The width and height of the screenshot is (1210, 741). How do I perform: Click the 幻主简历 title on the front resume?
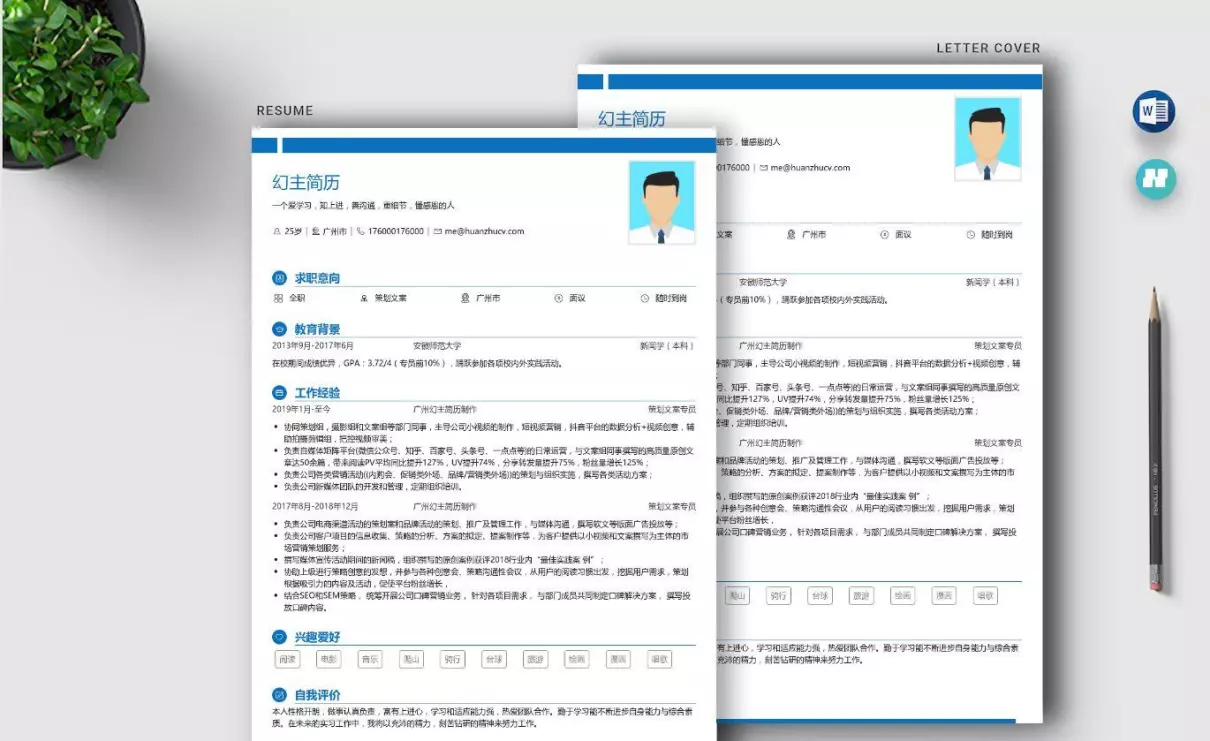306,182
